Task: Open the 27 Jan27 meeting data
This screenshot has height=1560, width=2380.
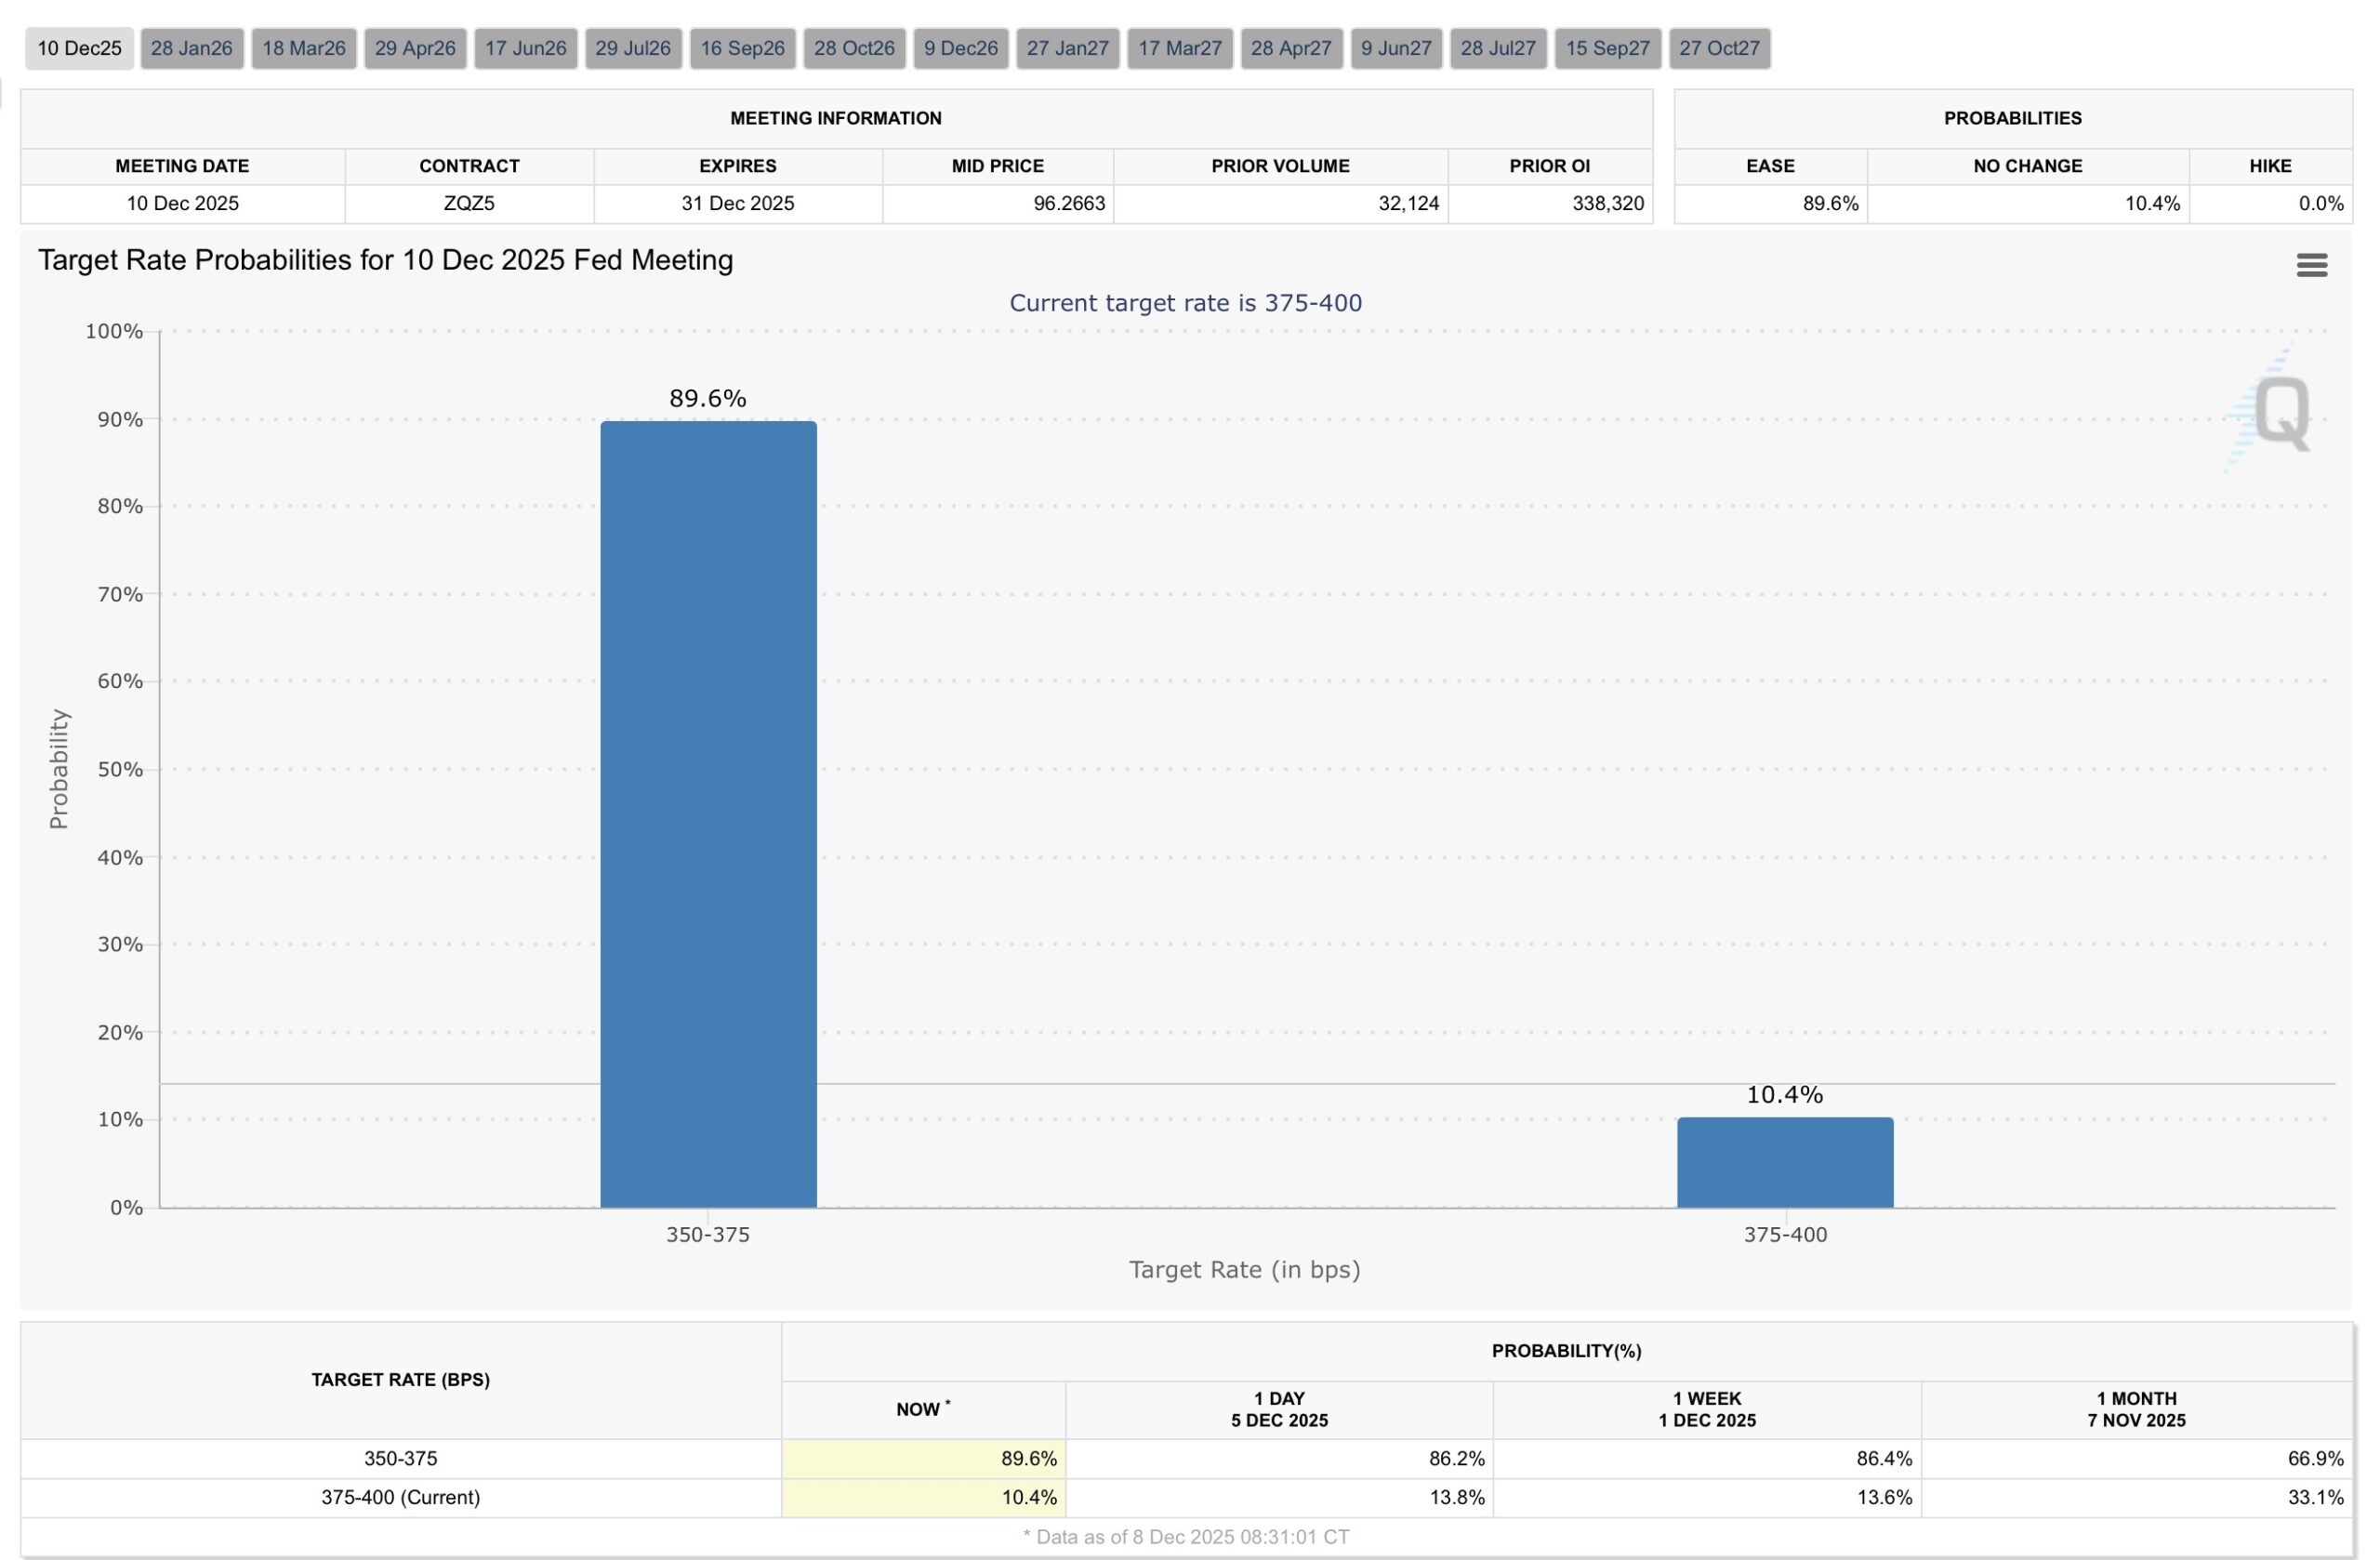Action: [x=1067, y=47]
